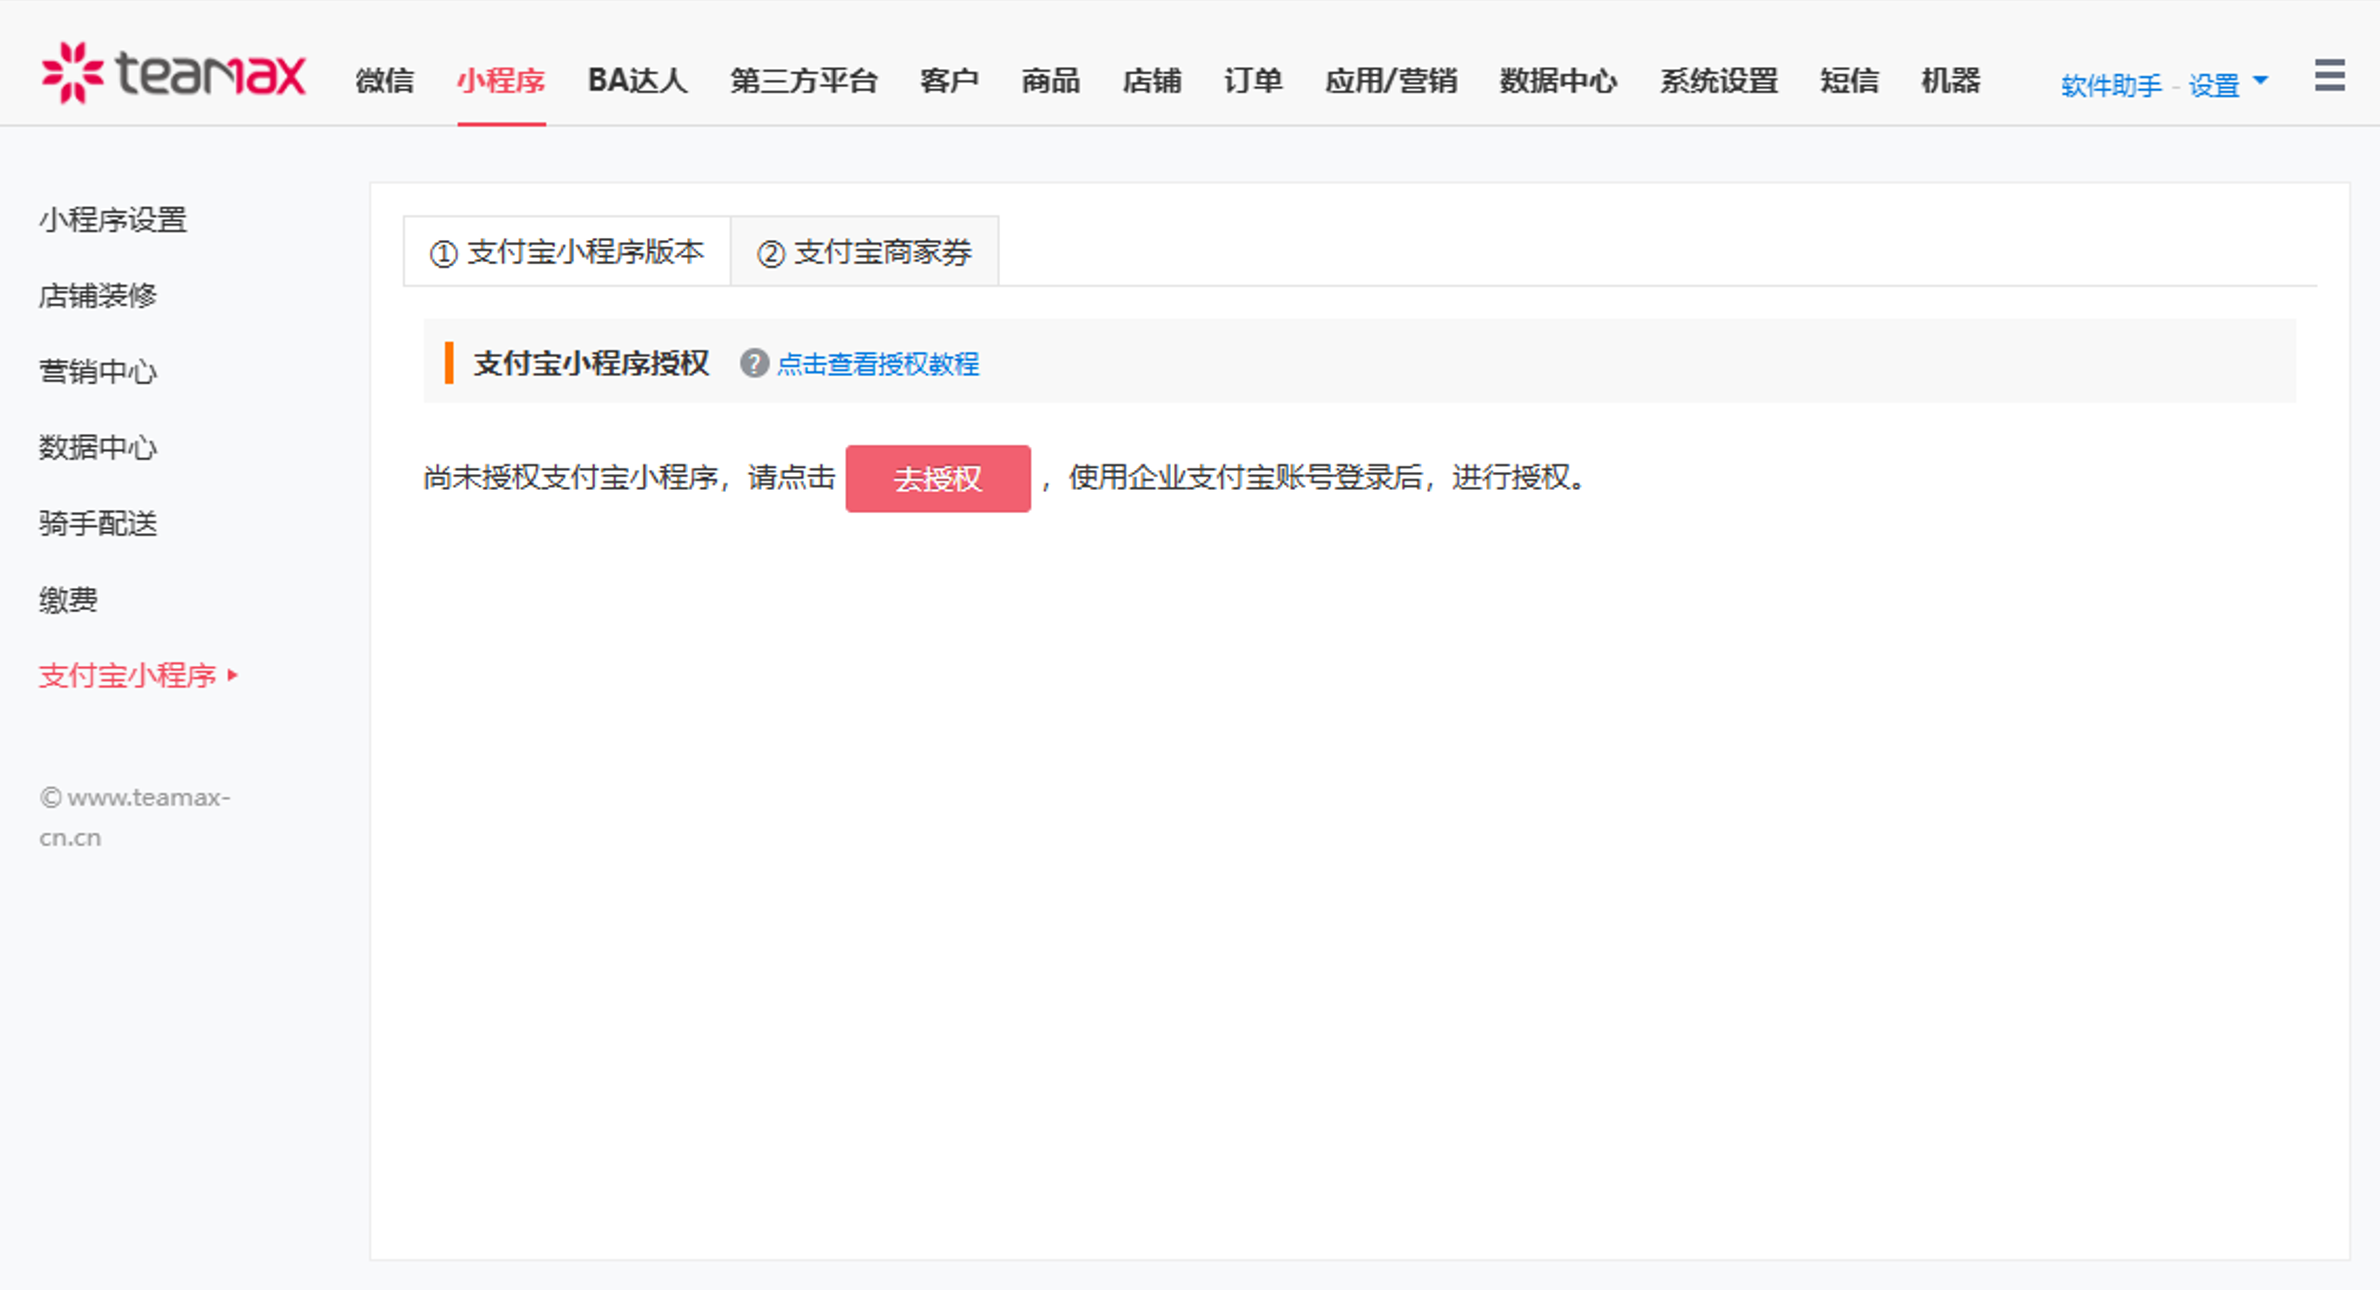Click the 去授权 button
This screenshot has width=2380, height=1290.
938,479
